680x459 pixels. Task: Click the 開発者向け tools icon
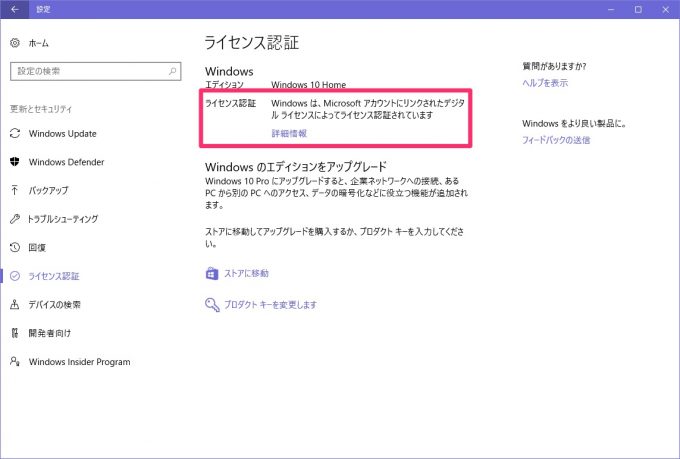[15, 333]
